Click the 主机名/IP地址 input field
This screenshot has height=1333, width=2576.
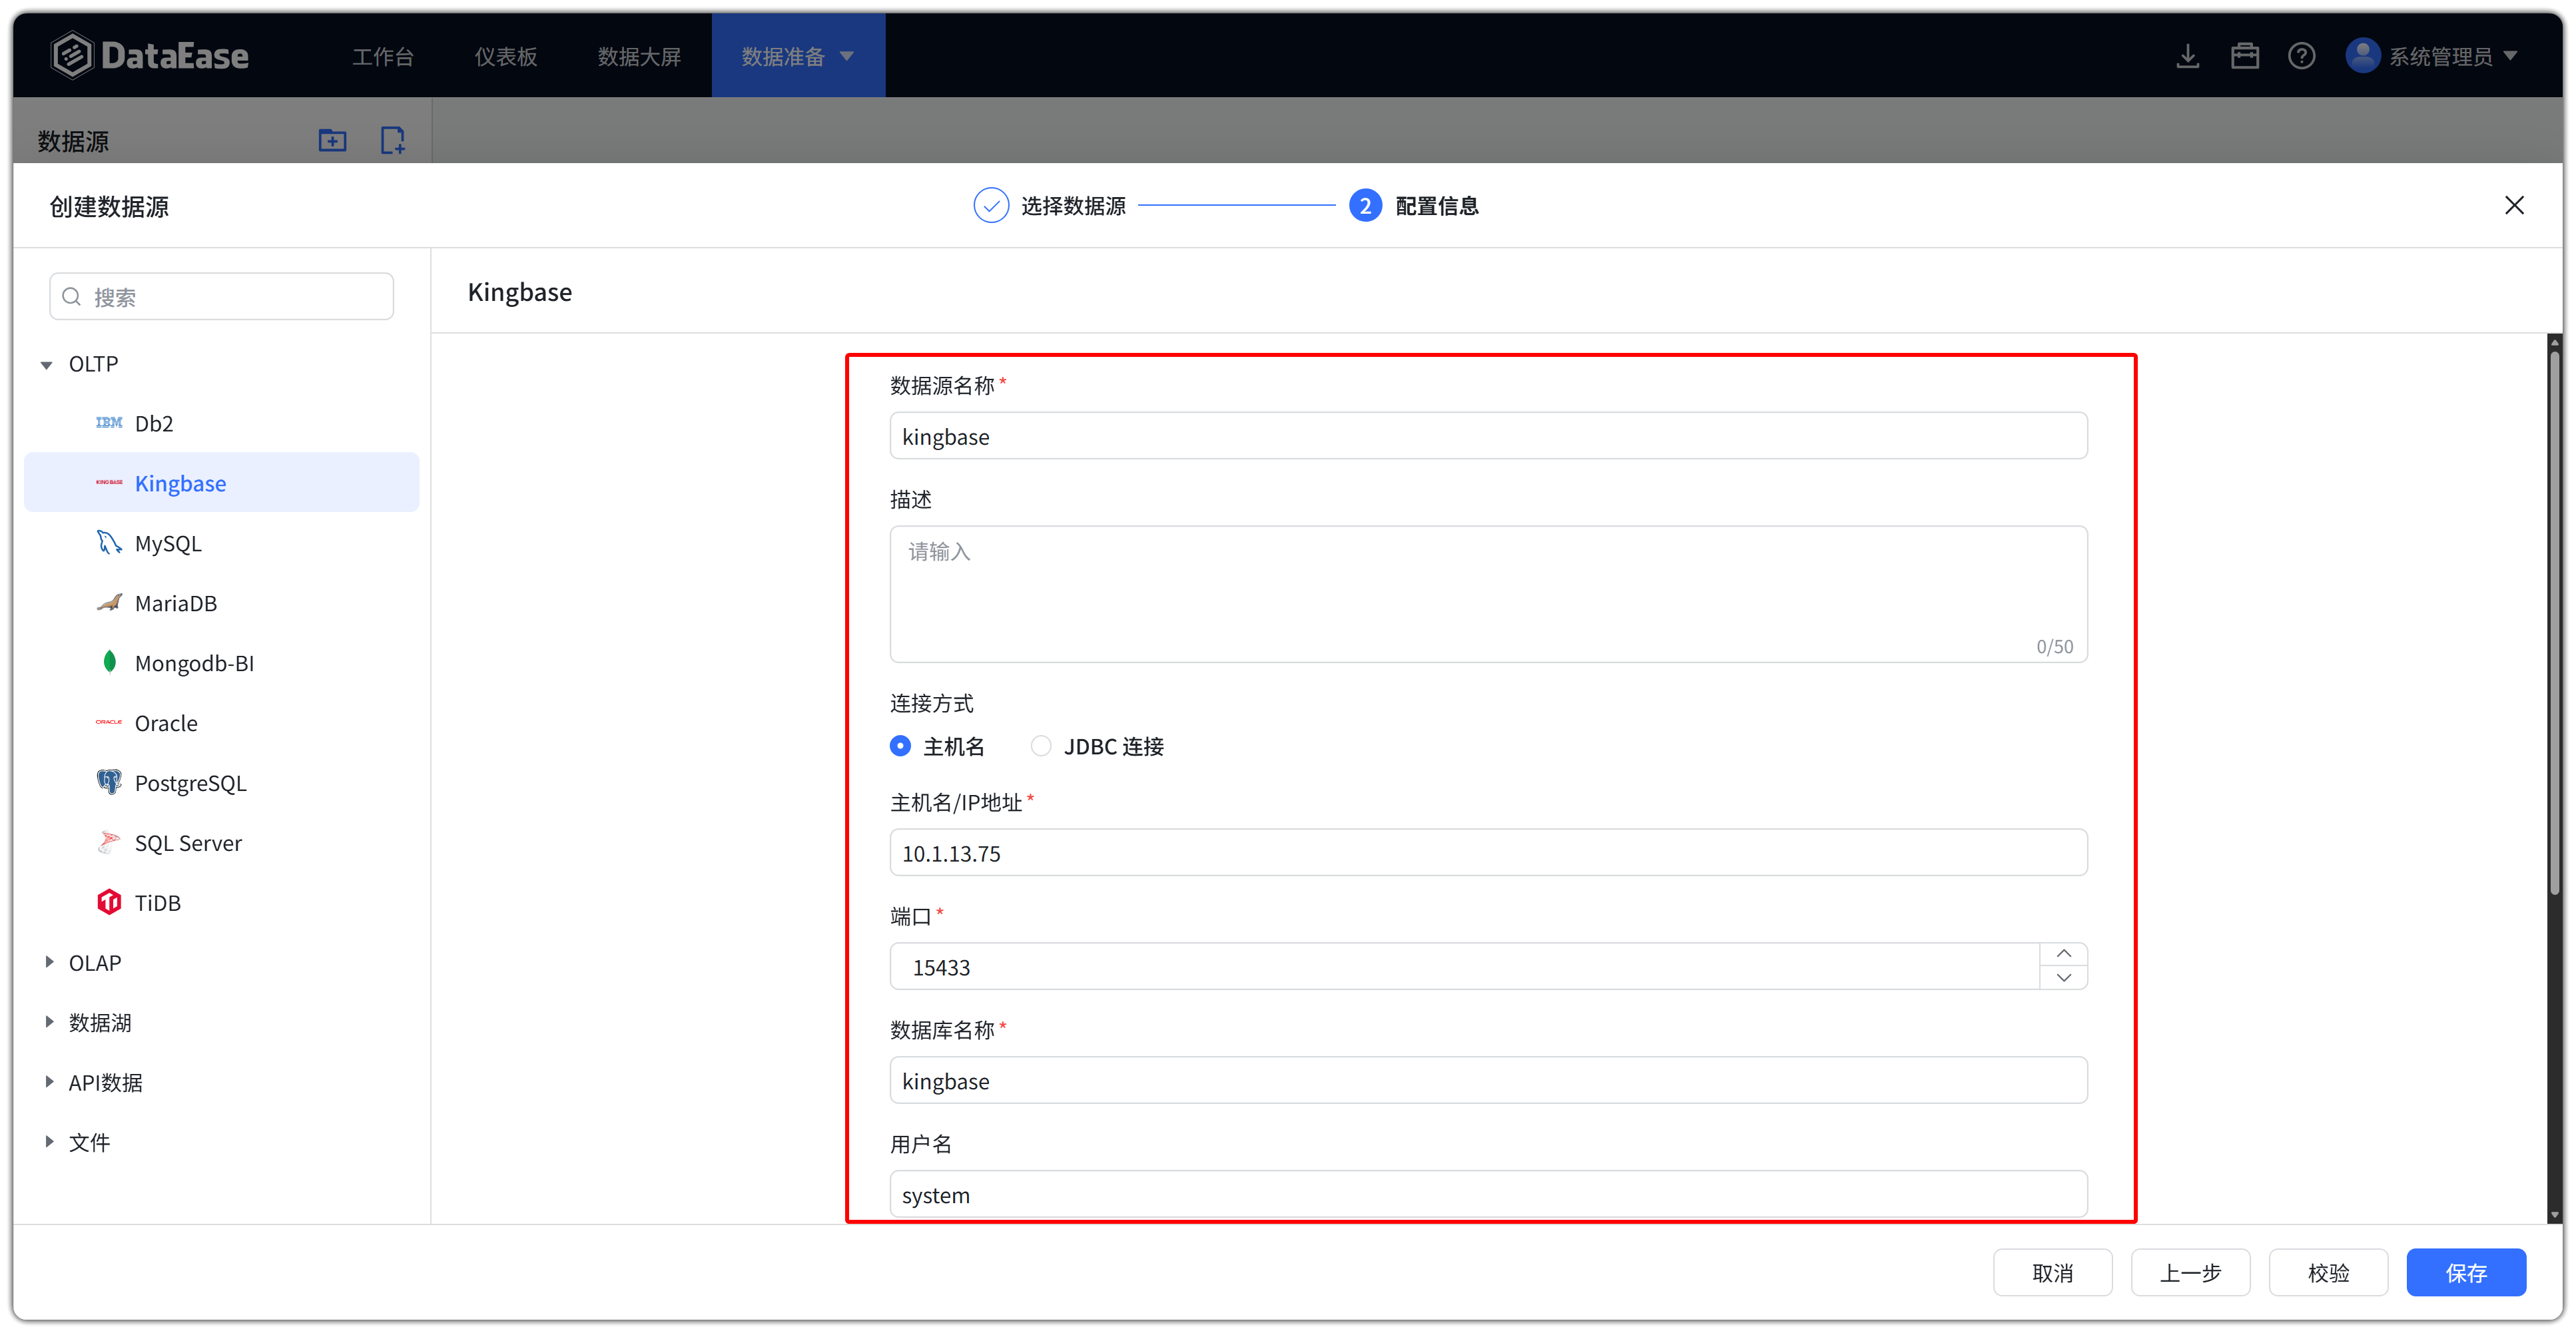[x=1488, y=852]
